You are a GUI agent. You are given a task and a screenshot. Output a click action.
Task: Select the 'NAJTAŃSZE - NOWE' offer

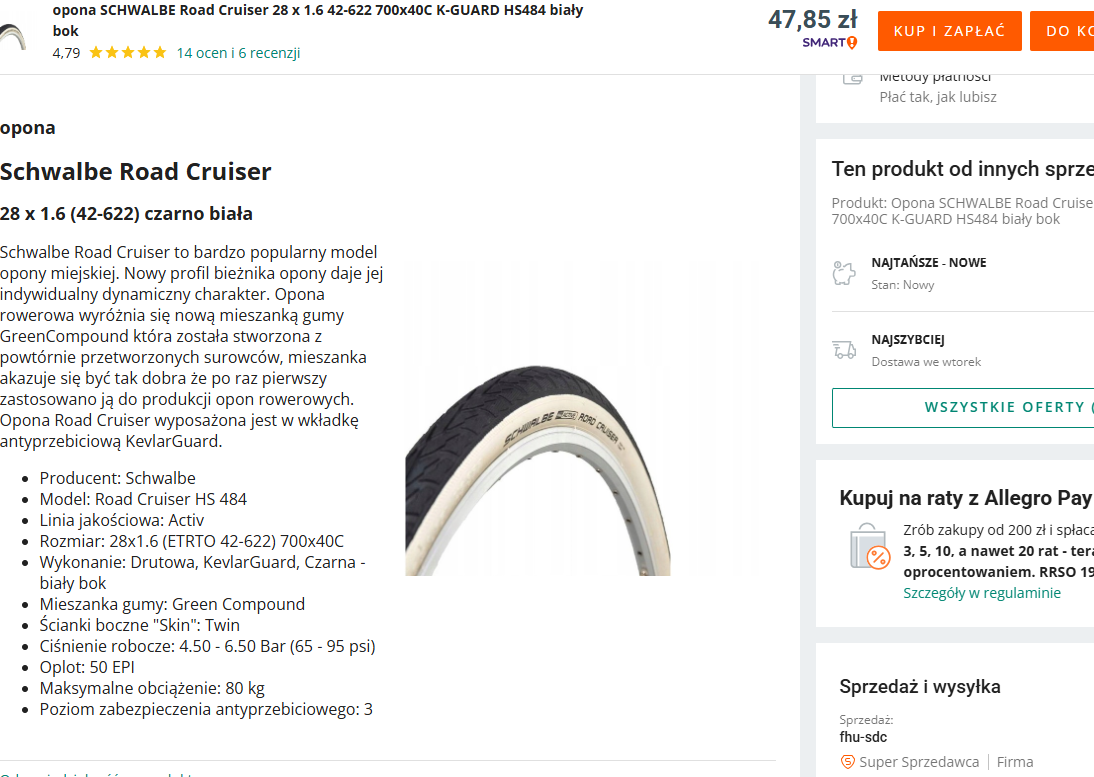coord(928,263)
